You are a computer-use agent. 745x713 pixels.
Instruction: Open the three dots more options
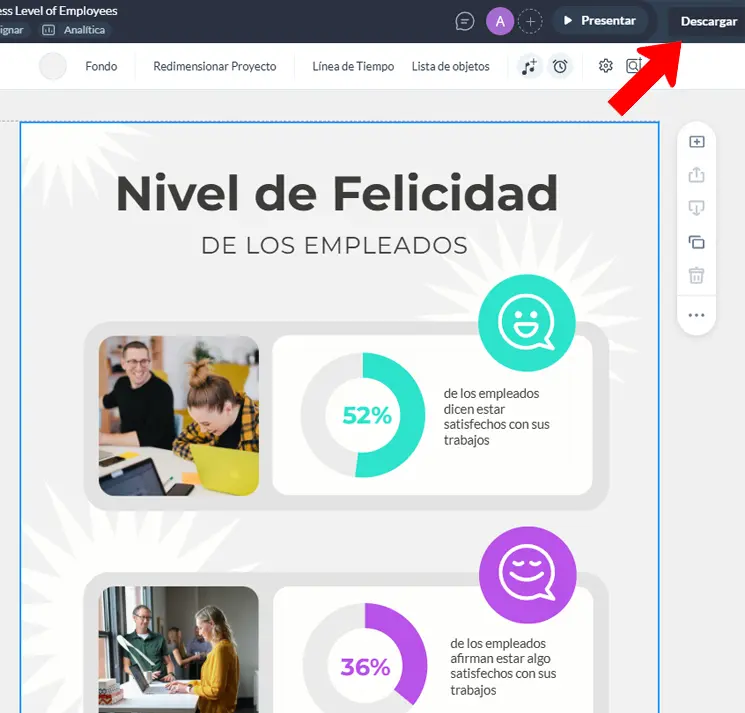coord(697,315)
